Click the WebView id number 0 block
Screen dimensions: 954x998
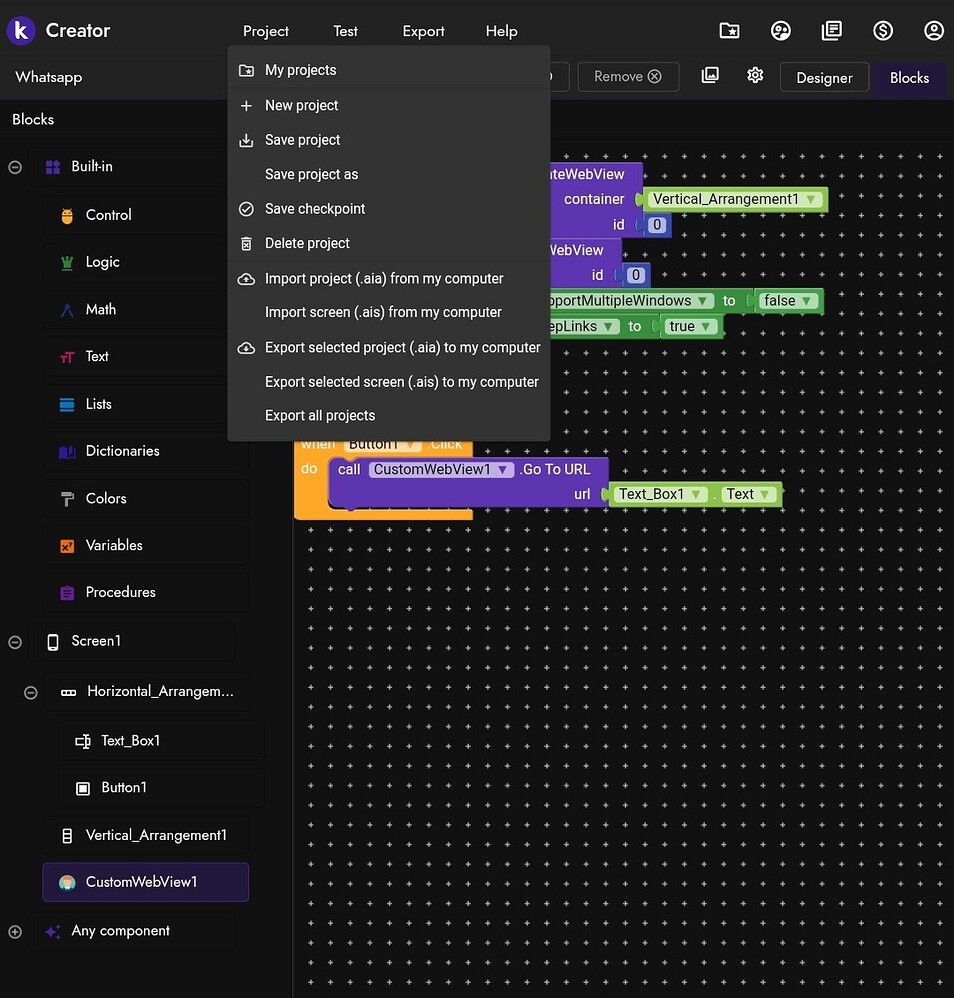coord(635,275)
